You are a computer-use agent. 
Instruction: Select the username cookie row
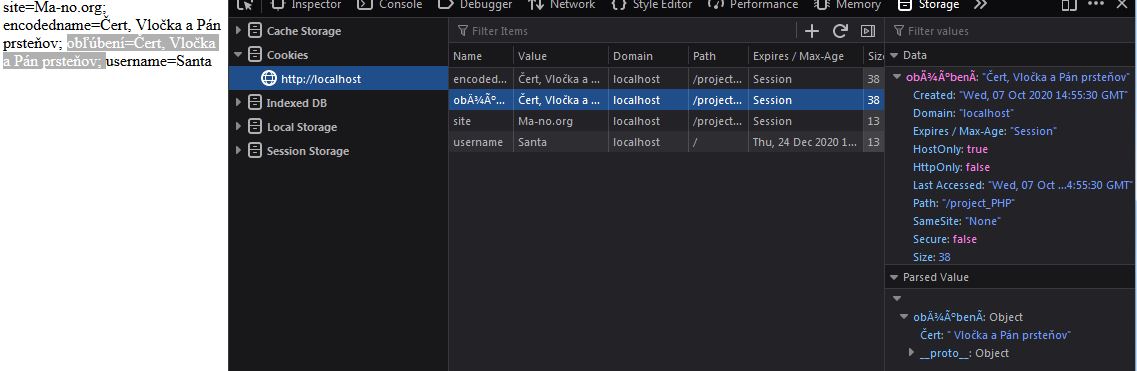tap(666, 142)
